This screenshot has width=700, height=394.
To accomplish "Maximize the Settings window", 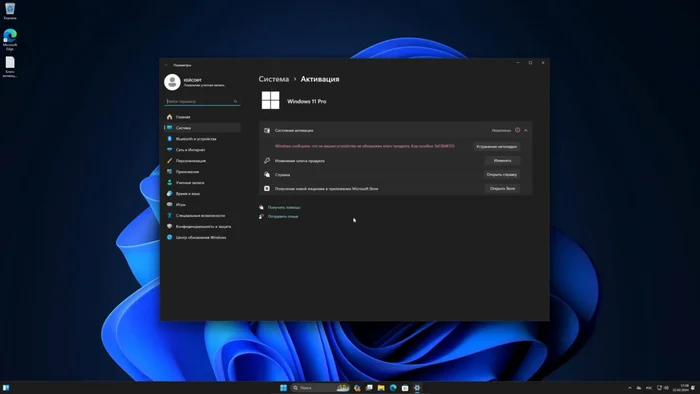I will (x=530, y=63).
